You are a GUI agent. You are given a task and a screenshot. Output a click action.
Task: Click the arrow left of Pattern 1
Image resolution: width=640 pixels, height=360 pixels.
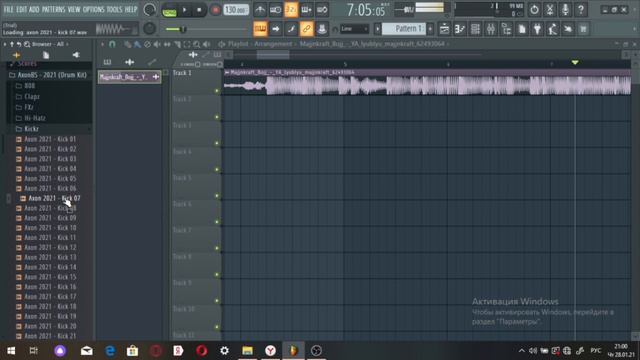(378, 29)
